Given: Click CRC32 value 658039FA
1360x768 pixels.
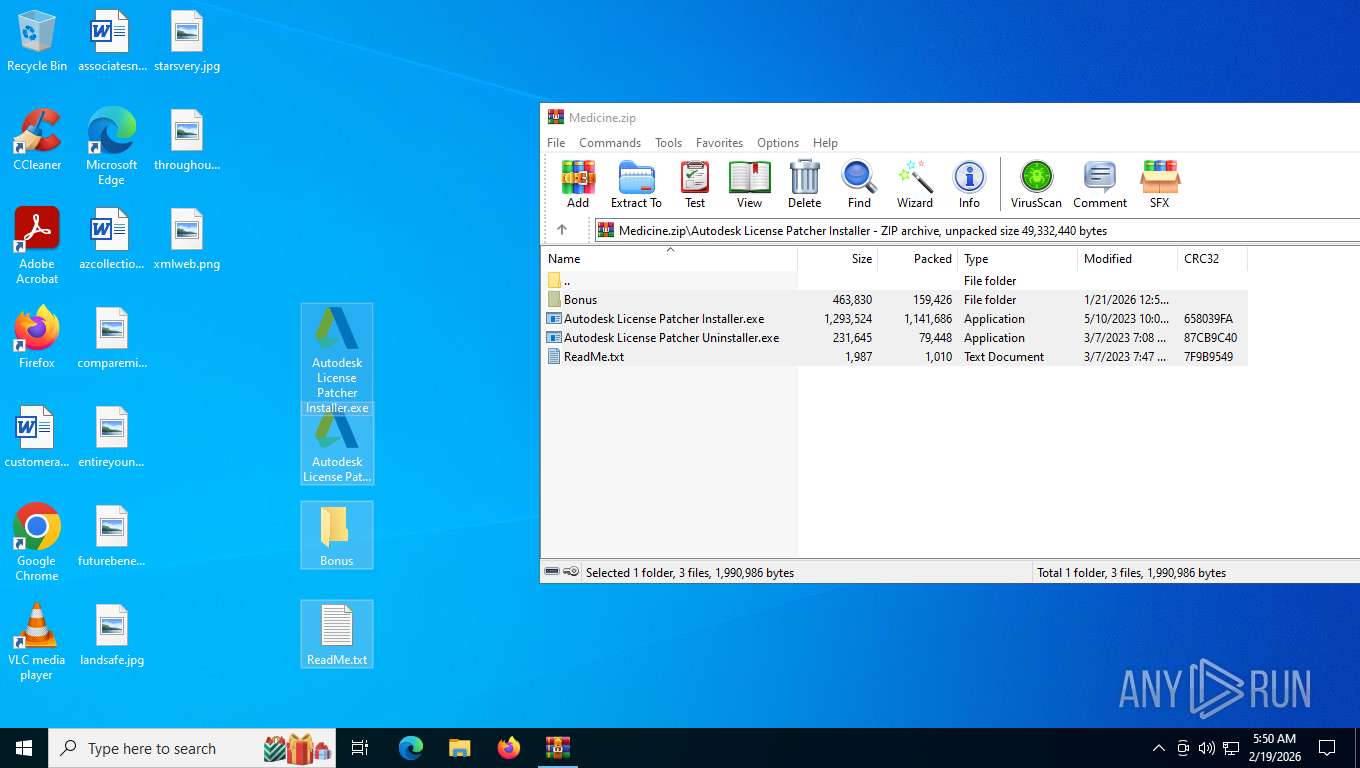Looking at the screenshot, I should [1208, 319].
